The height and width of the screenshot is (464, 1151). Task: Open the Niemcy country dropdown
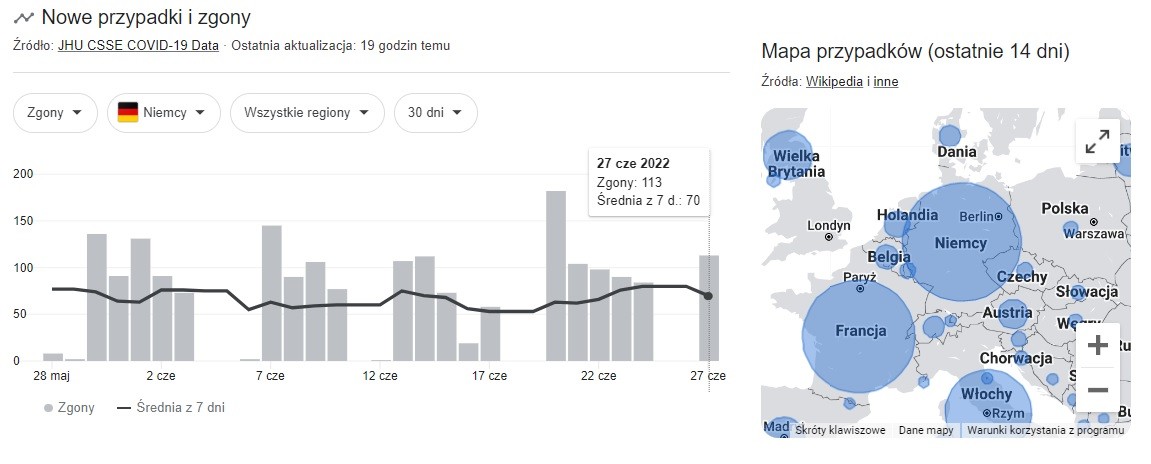click(x=163, y=113)
